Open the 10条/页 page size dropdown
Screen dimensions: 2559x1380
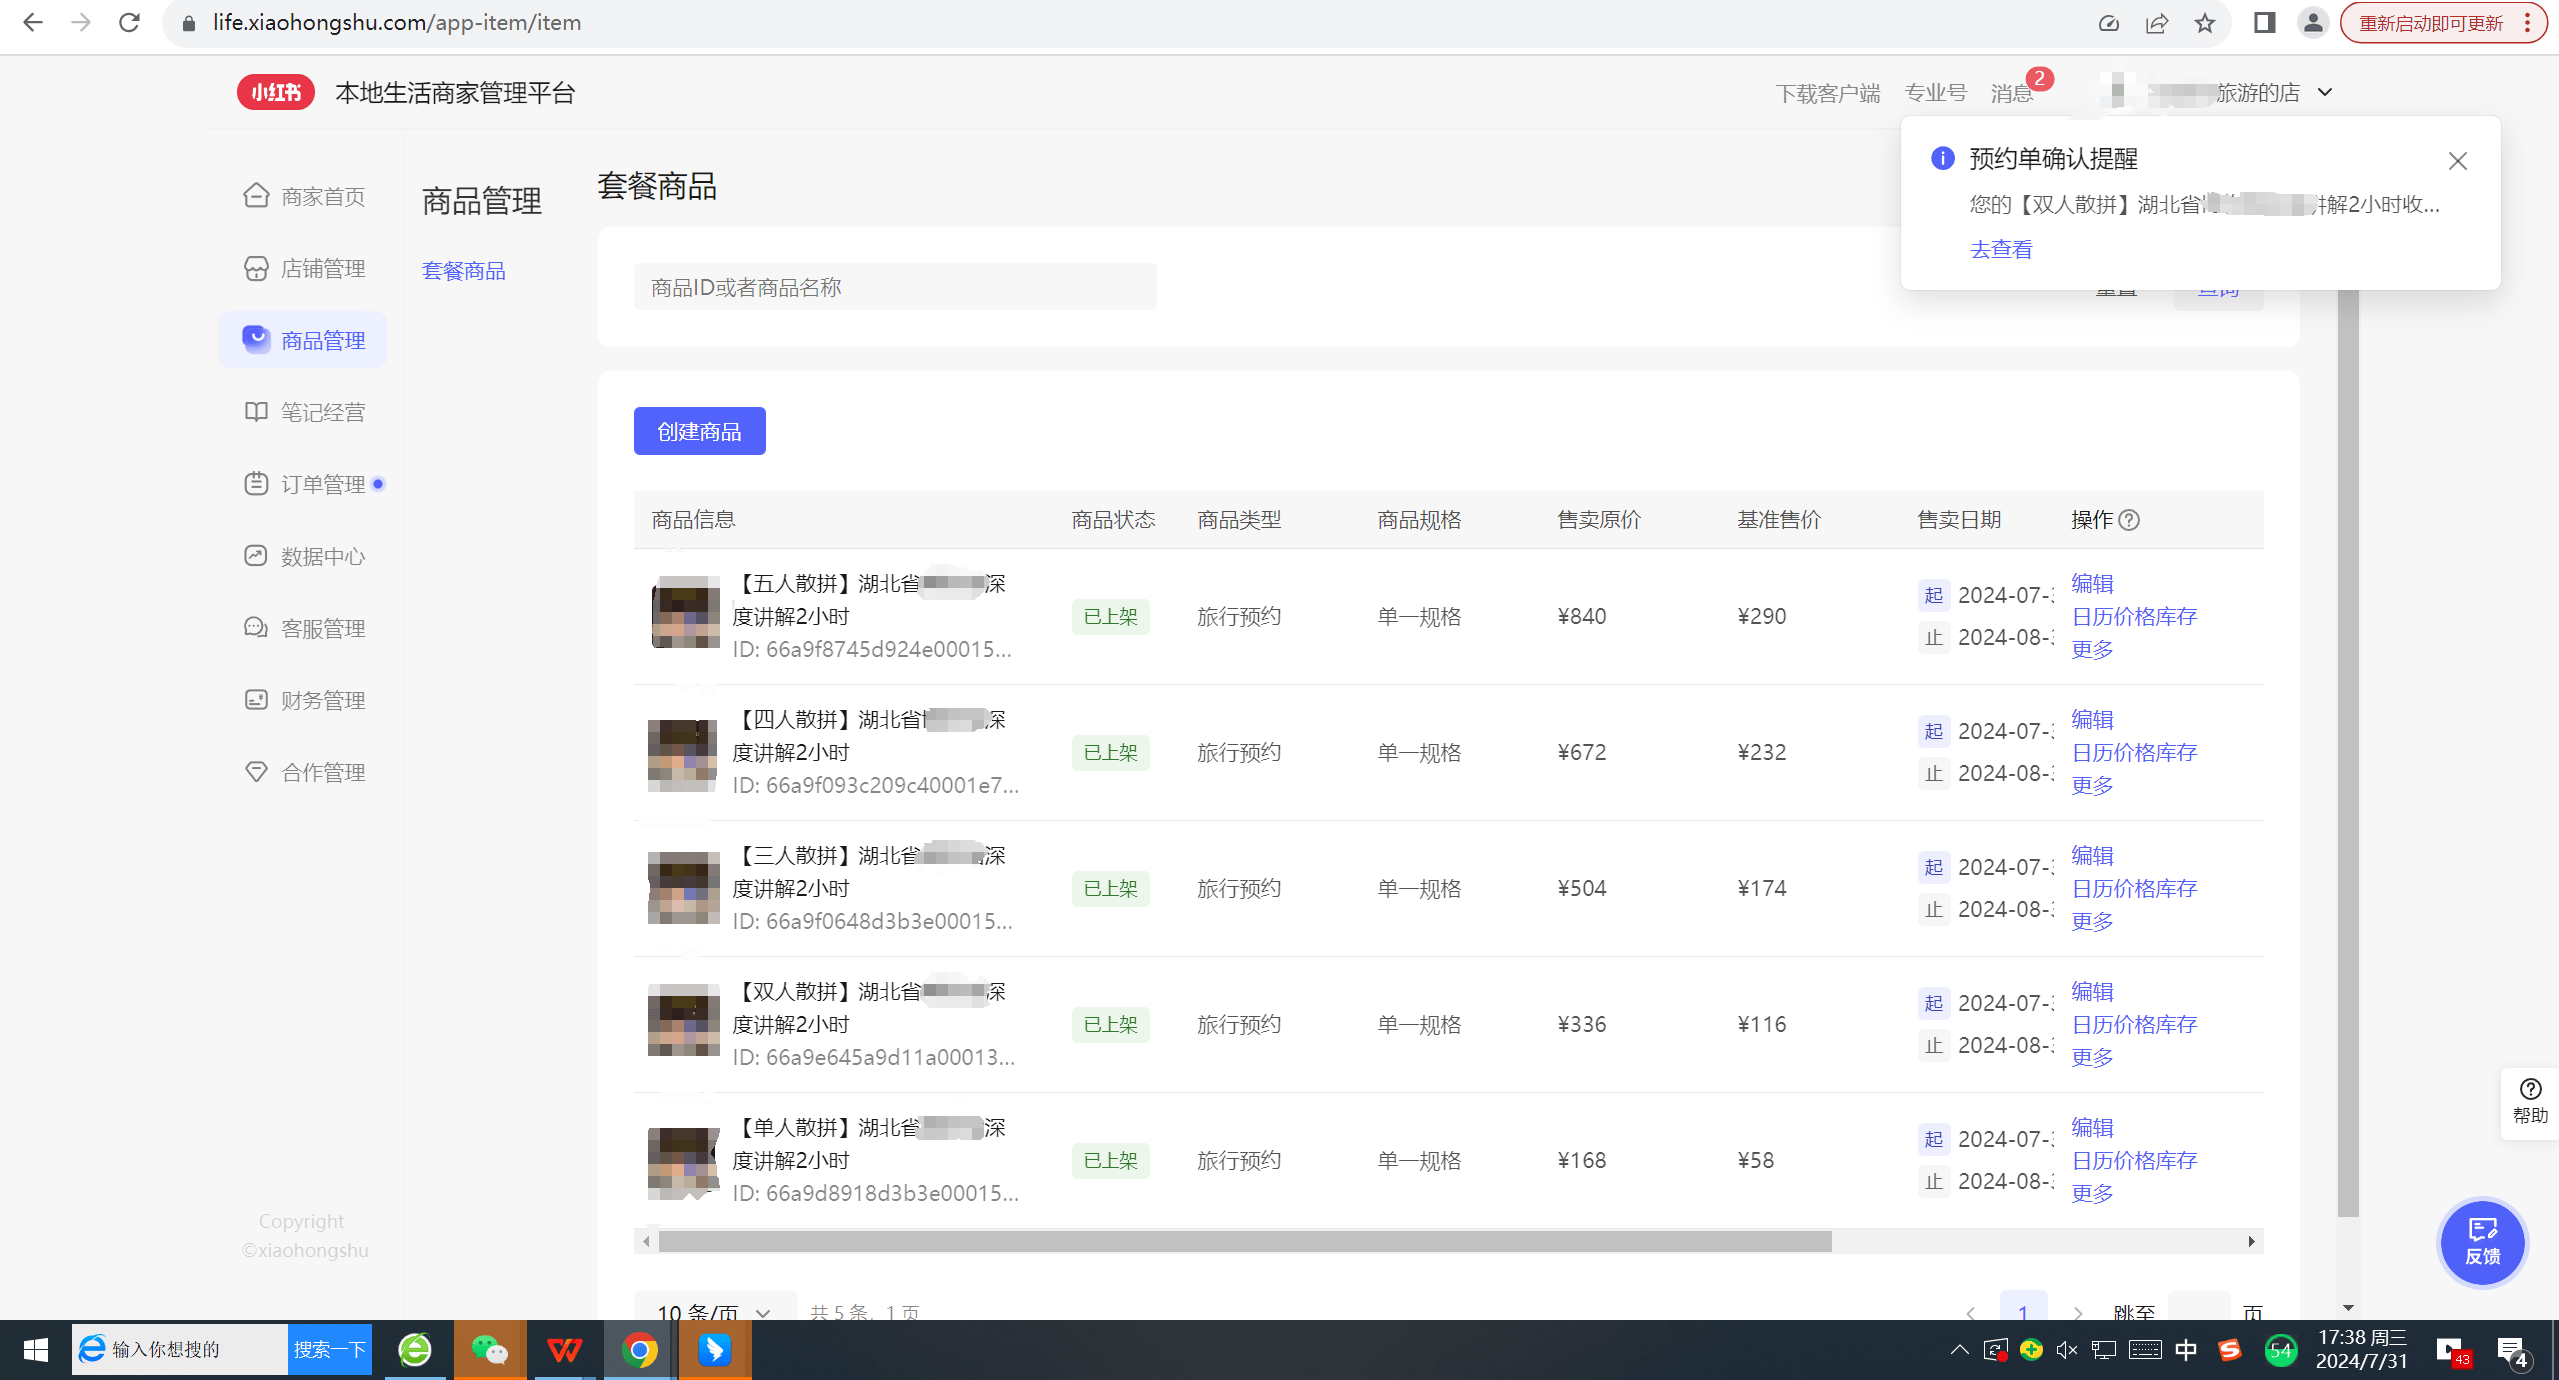click(714, 1311)
